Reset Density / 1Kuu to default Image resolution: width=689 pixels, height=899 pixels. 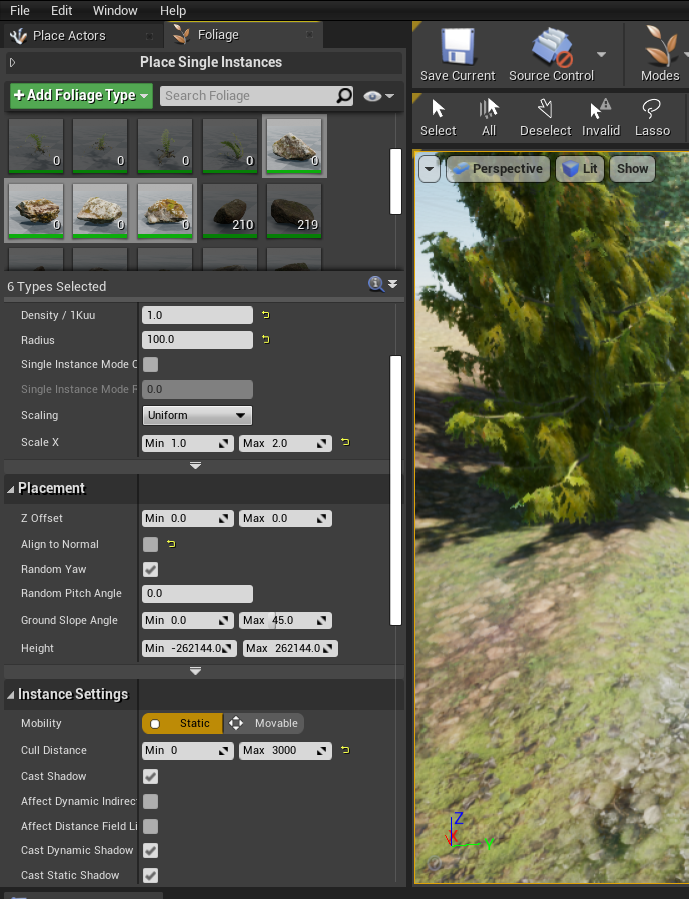coord(265,315)
